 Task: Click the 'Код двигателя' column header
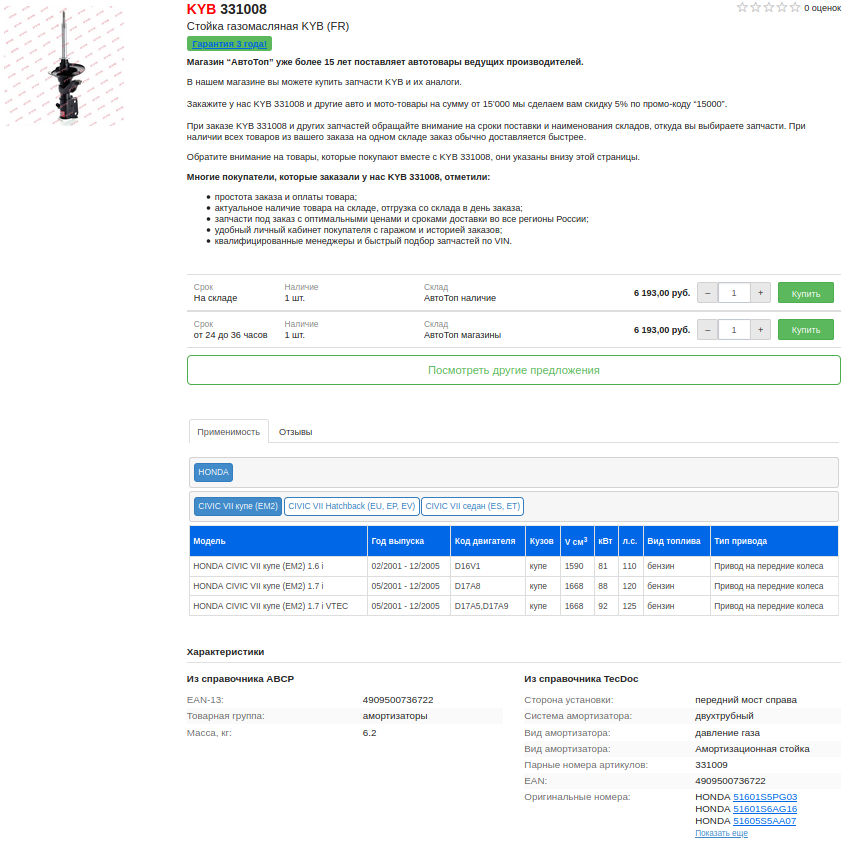pos(488,541)
